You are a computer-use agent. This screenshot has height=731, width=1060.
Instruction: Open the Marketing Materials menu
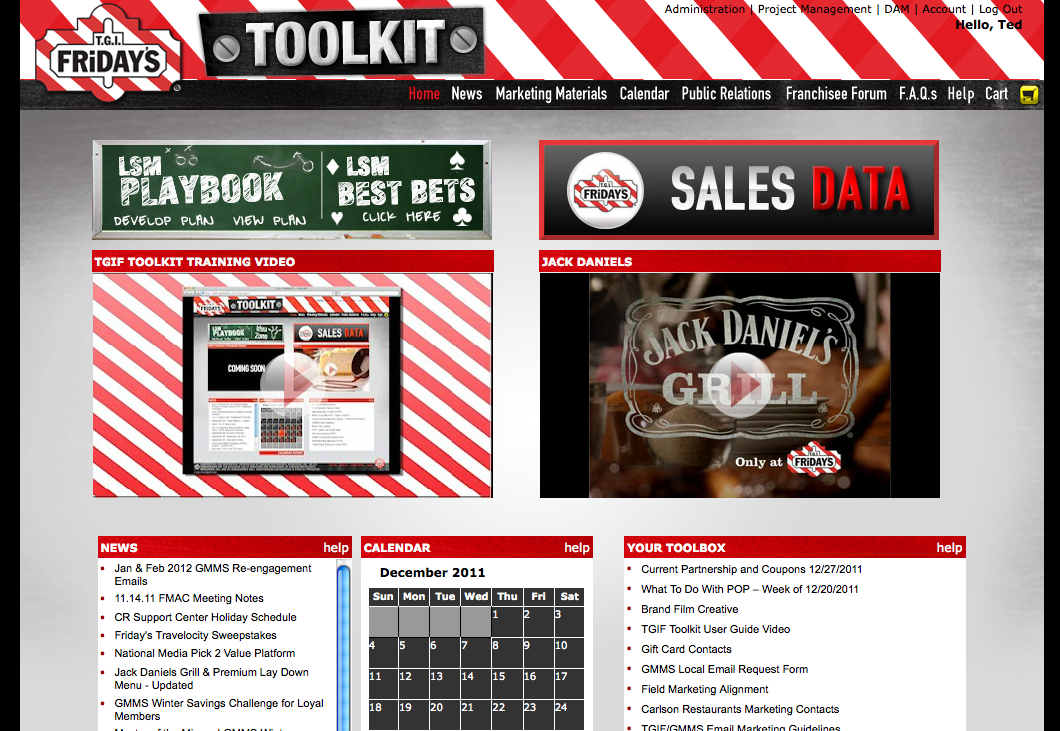tap(551, 94)
